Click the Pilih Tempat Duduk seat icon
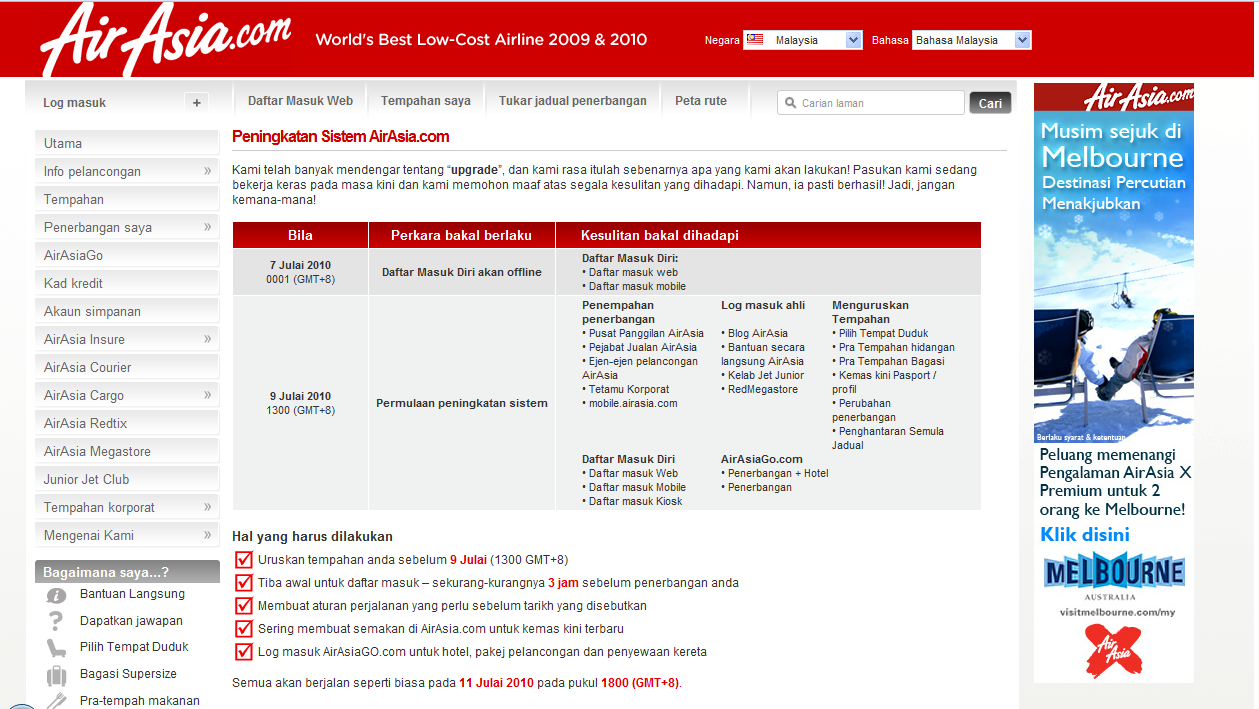Screen dimensions: 1259x709 [x=57, y=648]
